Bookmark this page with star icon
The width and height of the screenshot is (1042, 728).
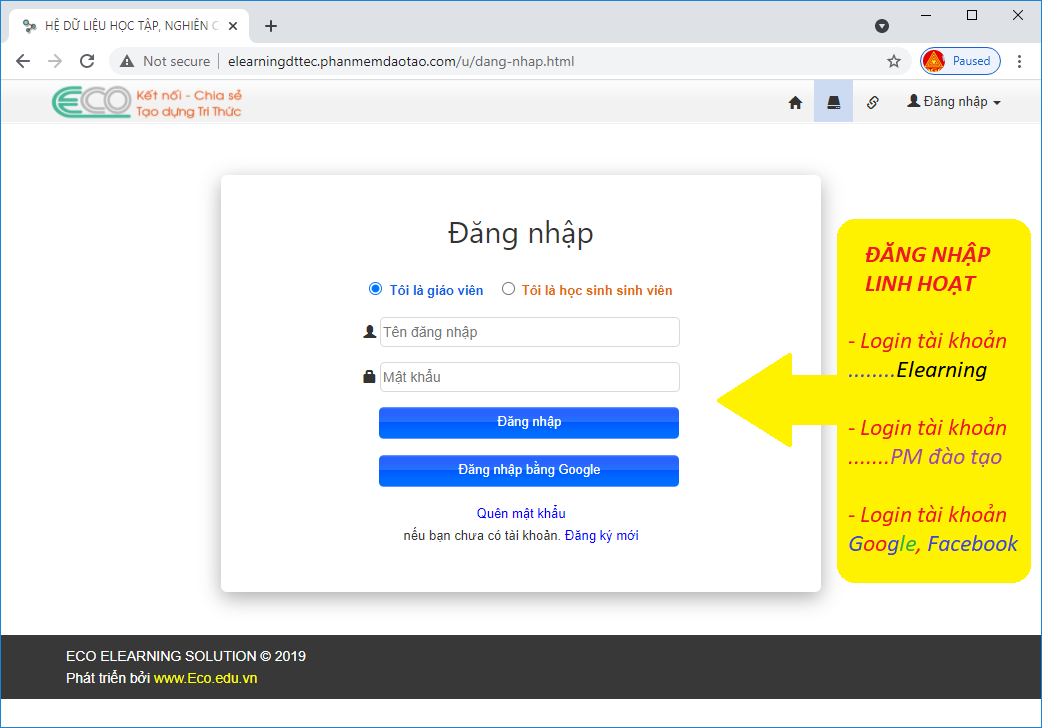[894, 61]
